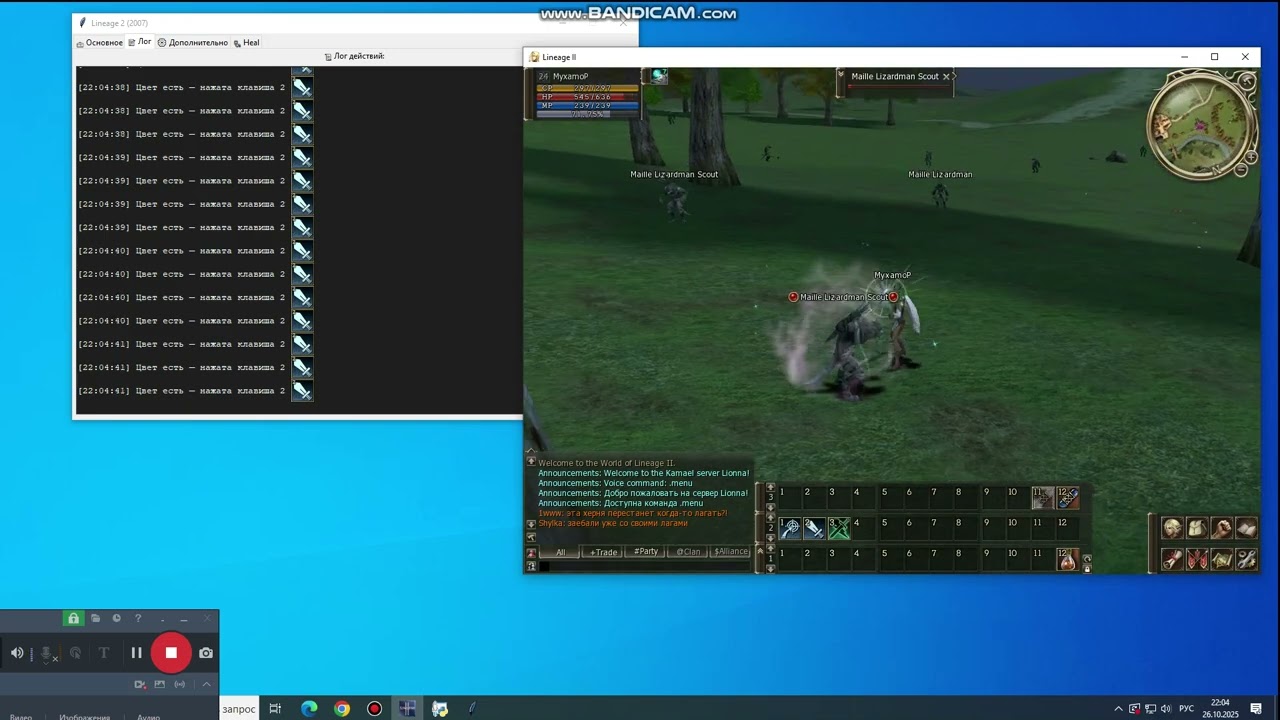Click the minimap zoom-out minus button
The height and width of the screenshot is (720, 1280).
[x=1241, y=170]
